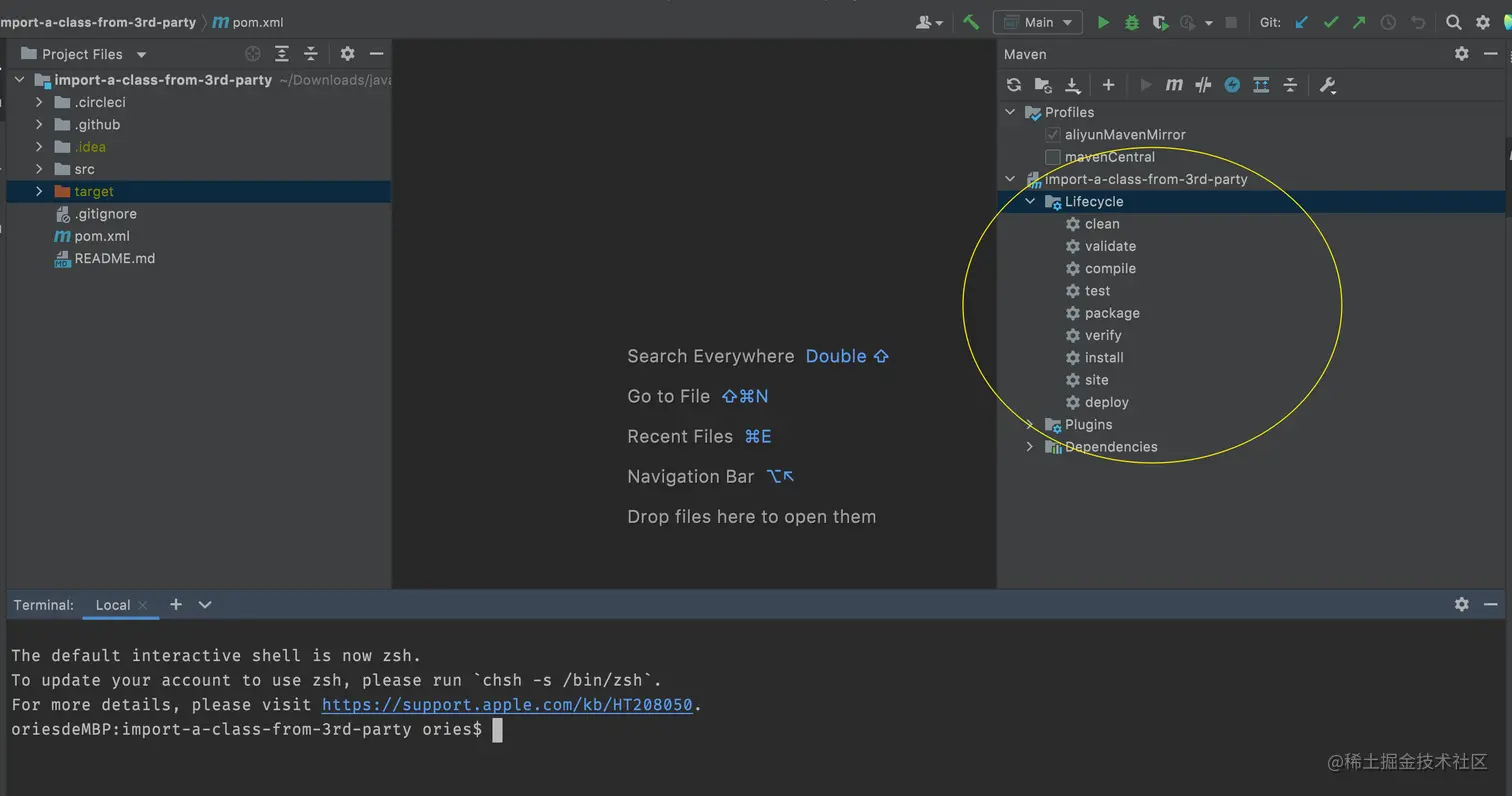
Task: Click pom.xml in the breadcrumb bar
Action: (x=248, y=22)
